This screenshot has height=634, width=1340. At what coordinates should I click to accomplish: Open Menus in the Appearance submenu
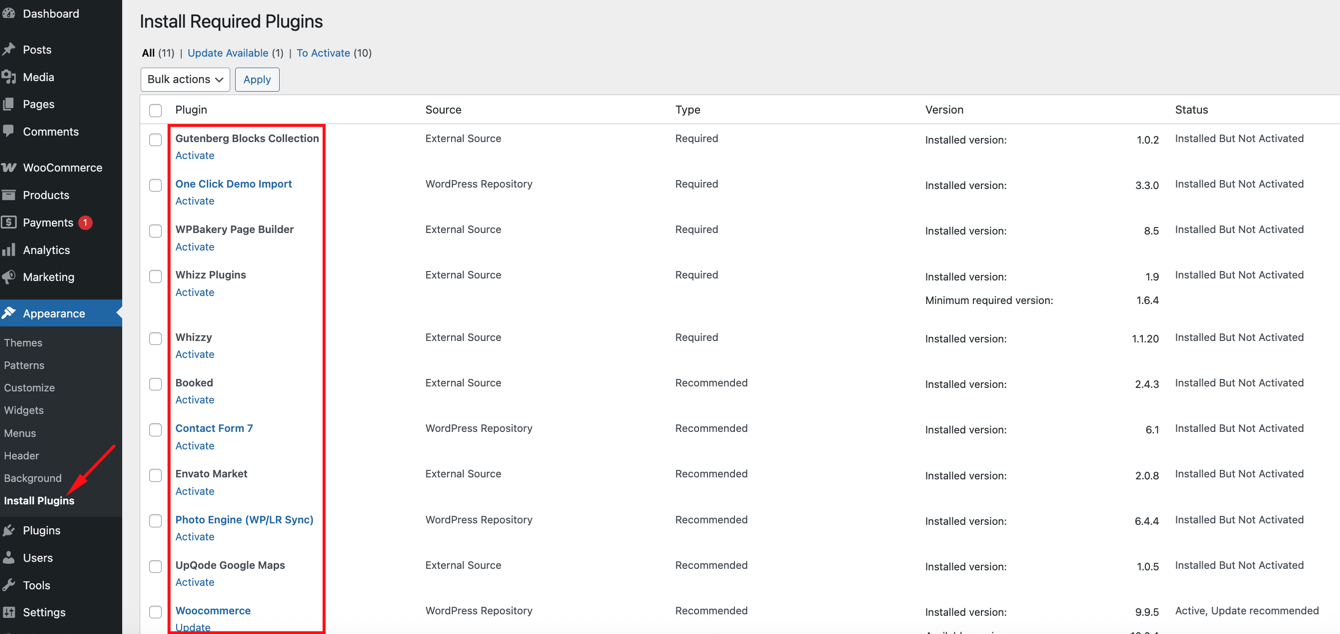click(x=20, y=433)
